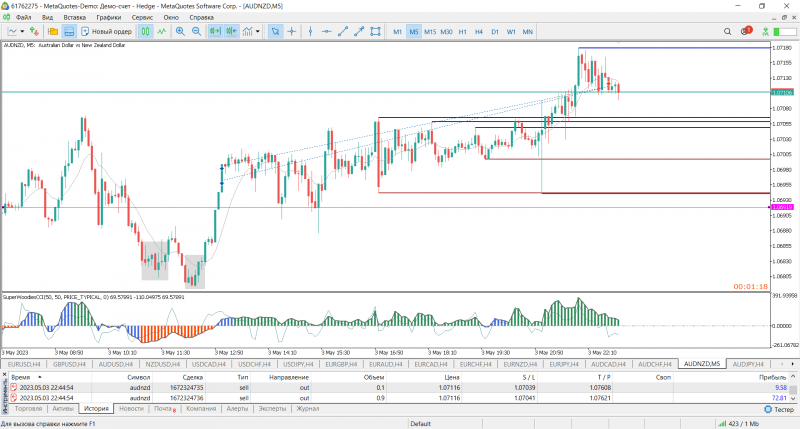
Task: Toggle chart shift
Action: coord(231,32)
